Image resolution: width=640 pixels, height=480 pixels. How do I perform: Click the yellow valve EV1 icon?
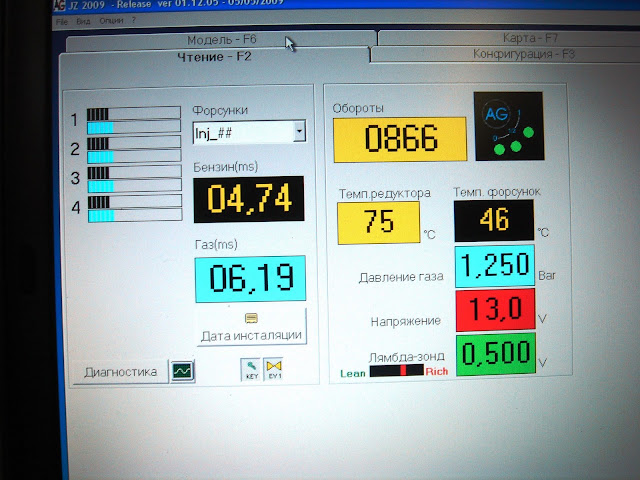point(274,369)
